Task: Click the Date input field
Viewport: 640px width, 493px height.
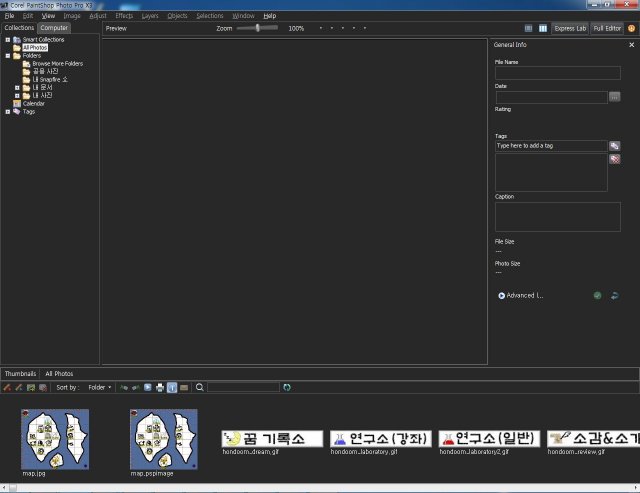Action: pyautogui.click(x=551, y=97)
